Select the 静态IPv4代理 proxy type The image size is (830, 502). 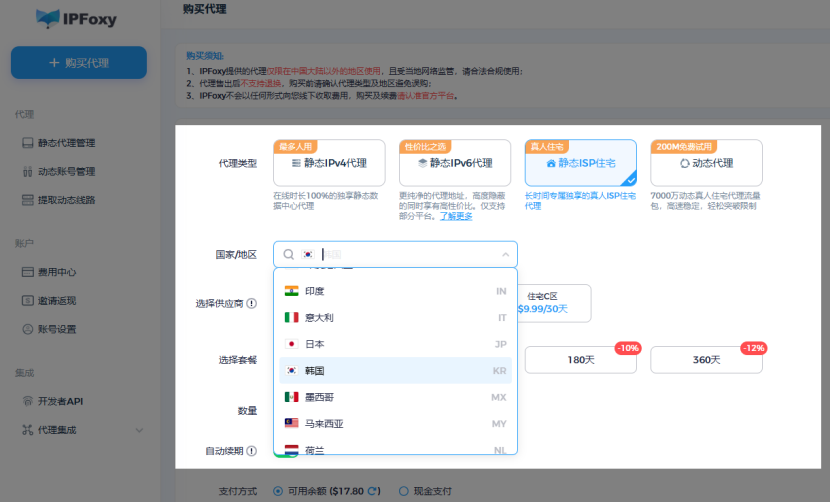pyautogui.click(x=329, y=163)
